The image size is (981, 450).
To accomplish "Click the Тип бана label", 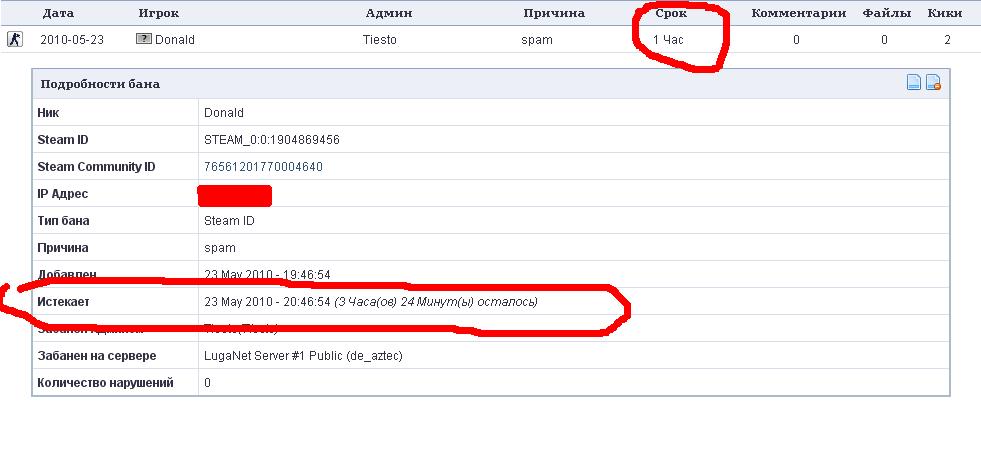I will (63, 221).
